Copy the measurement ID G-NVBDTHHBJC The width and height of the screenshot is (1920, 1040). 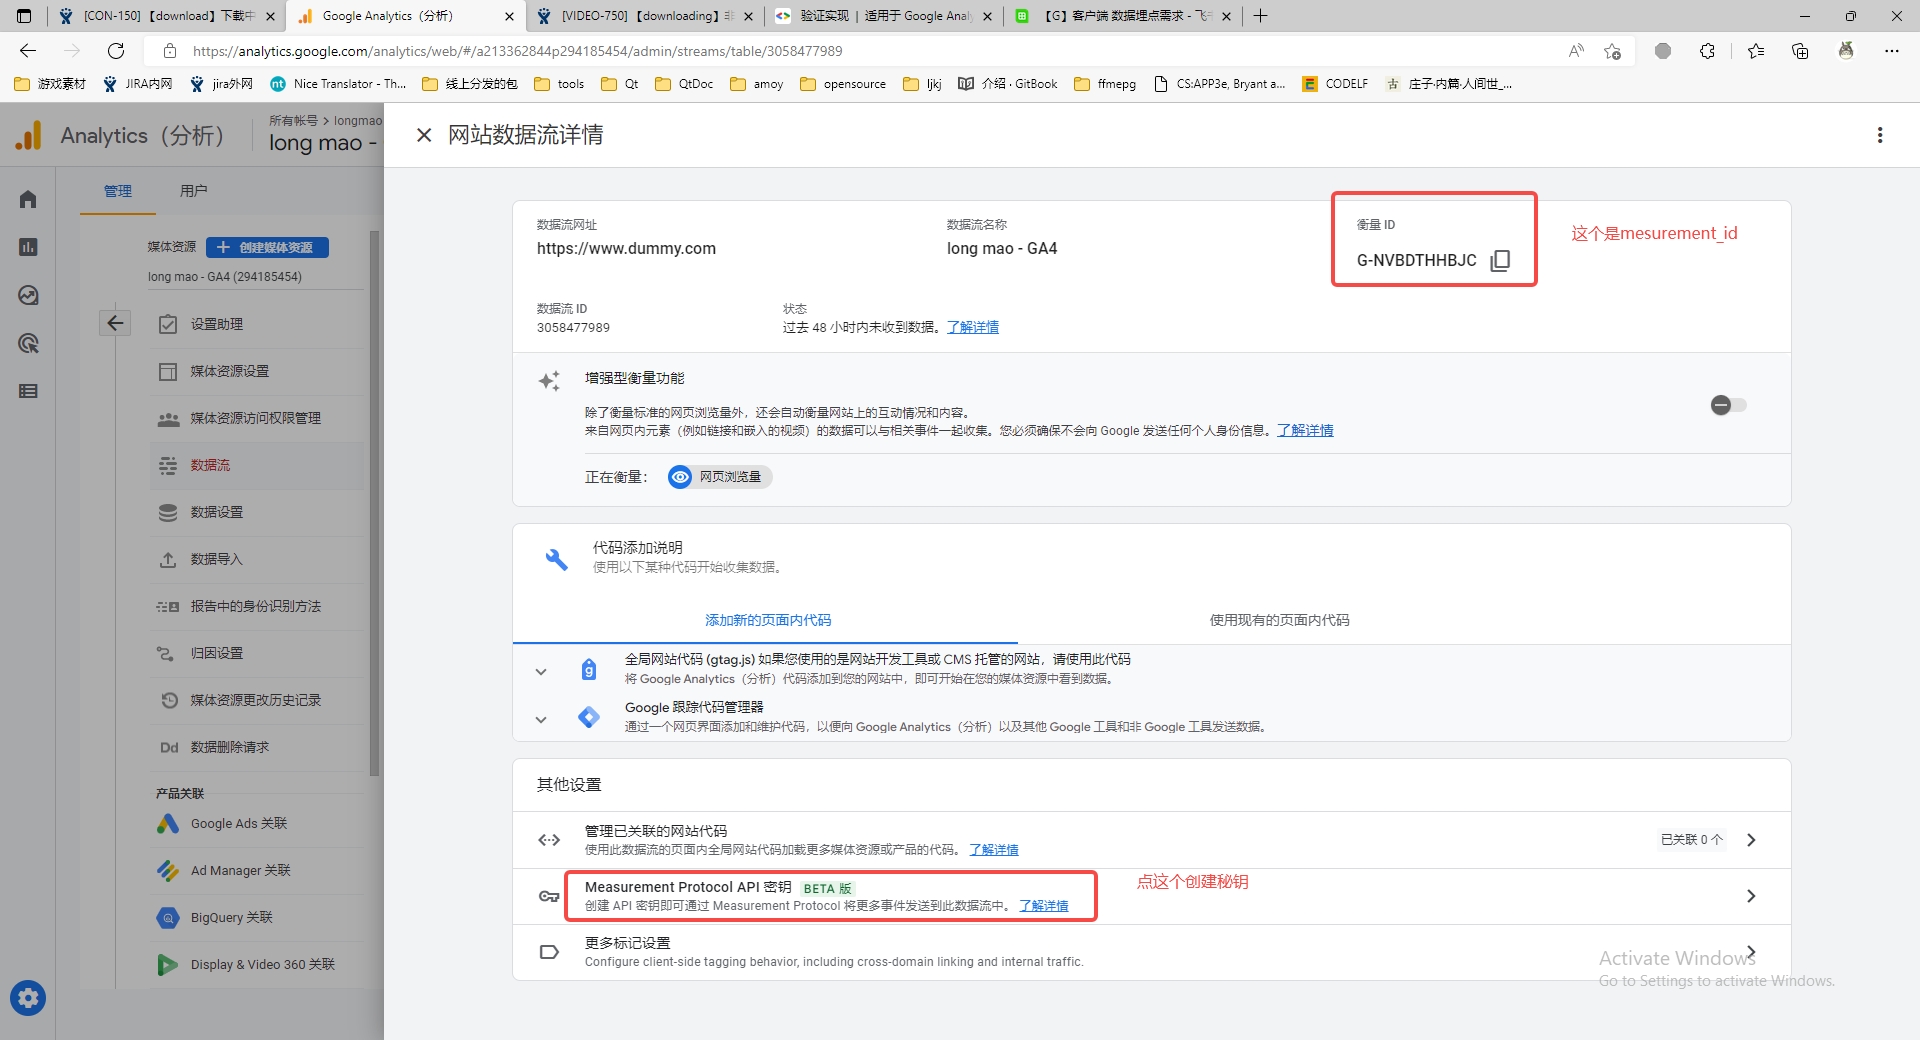click(1499, 261)
